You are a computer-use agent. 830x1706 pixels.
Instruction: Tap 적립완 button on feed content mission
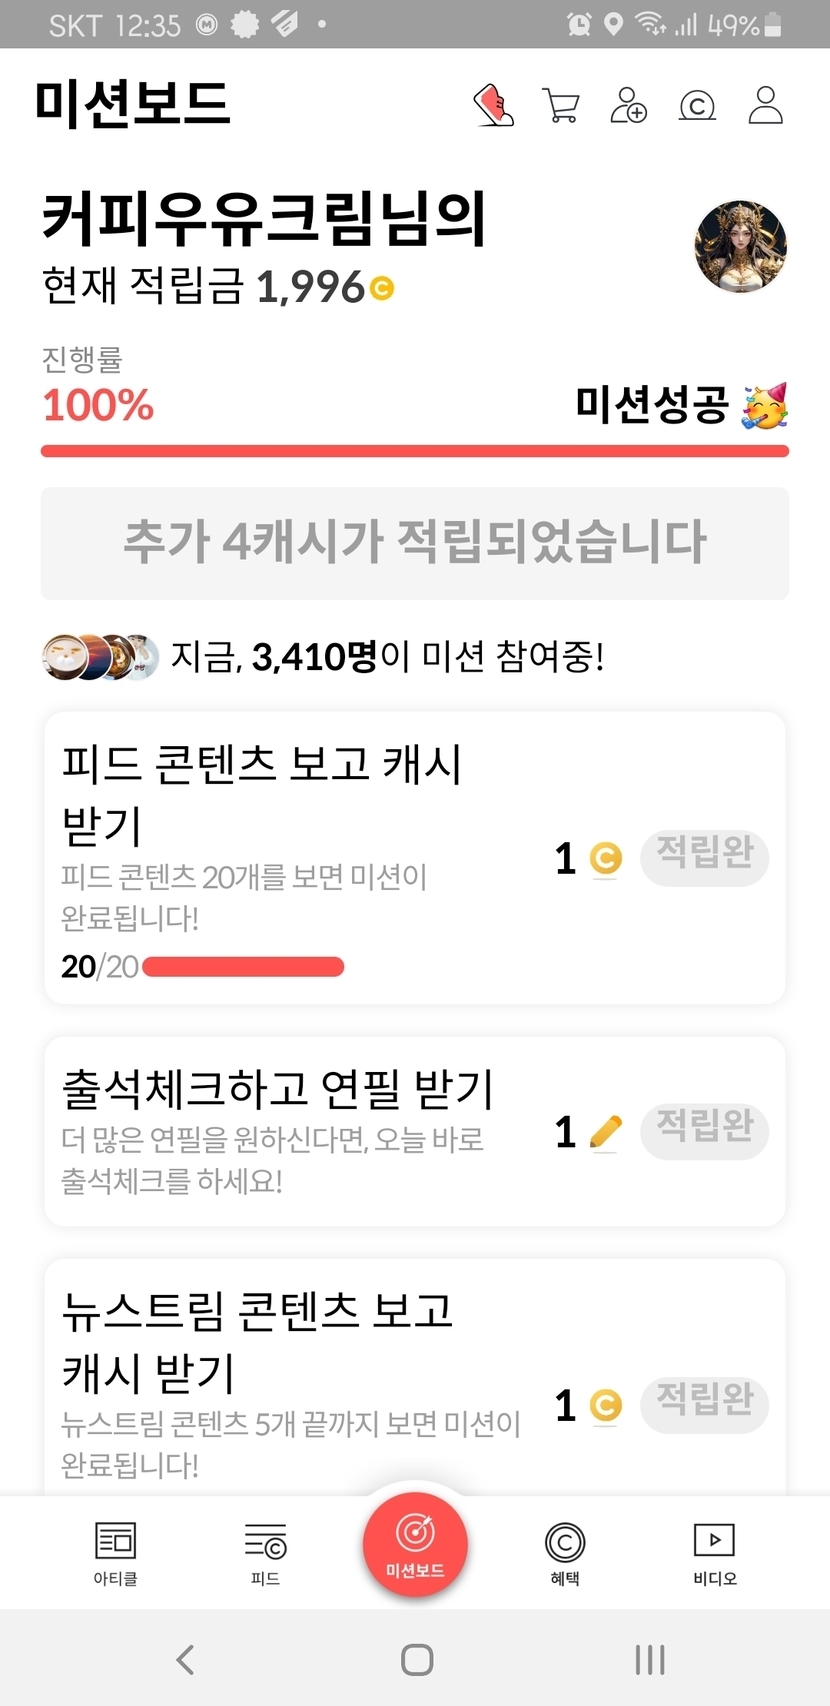(x=704, y=857)
